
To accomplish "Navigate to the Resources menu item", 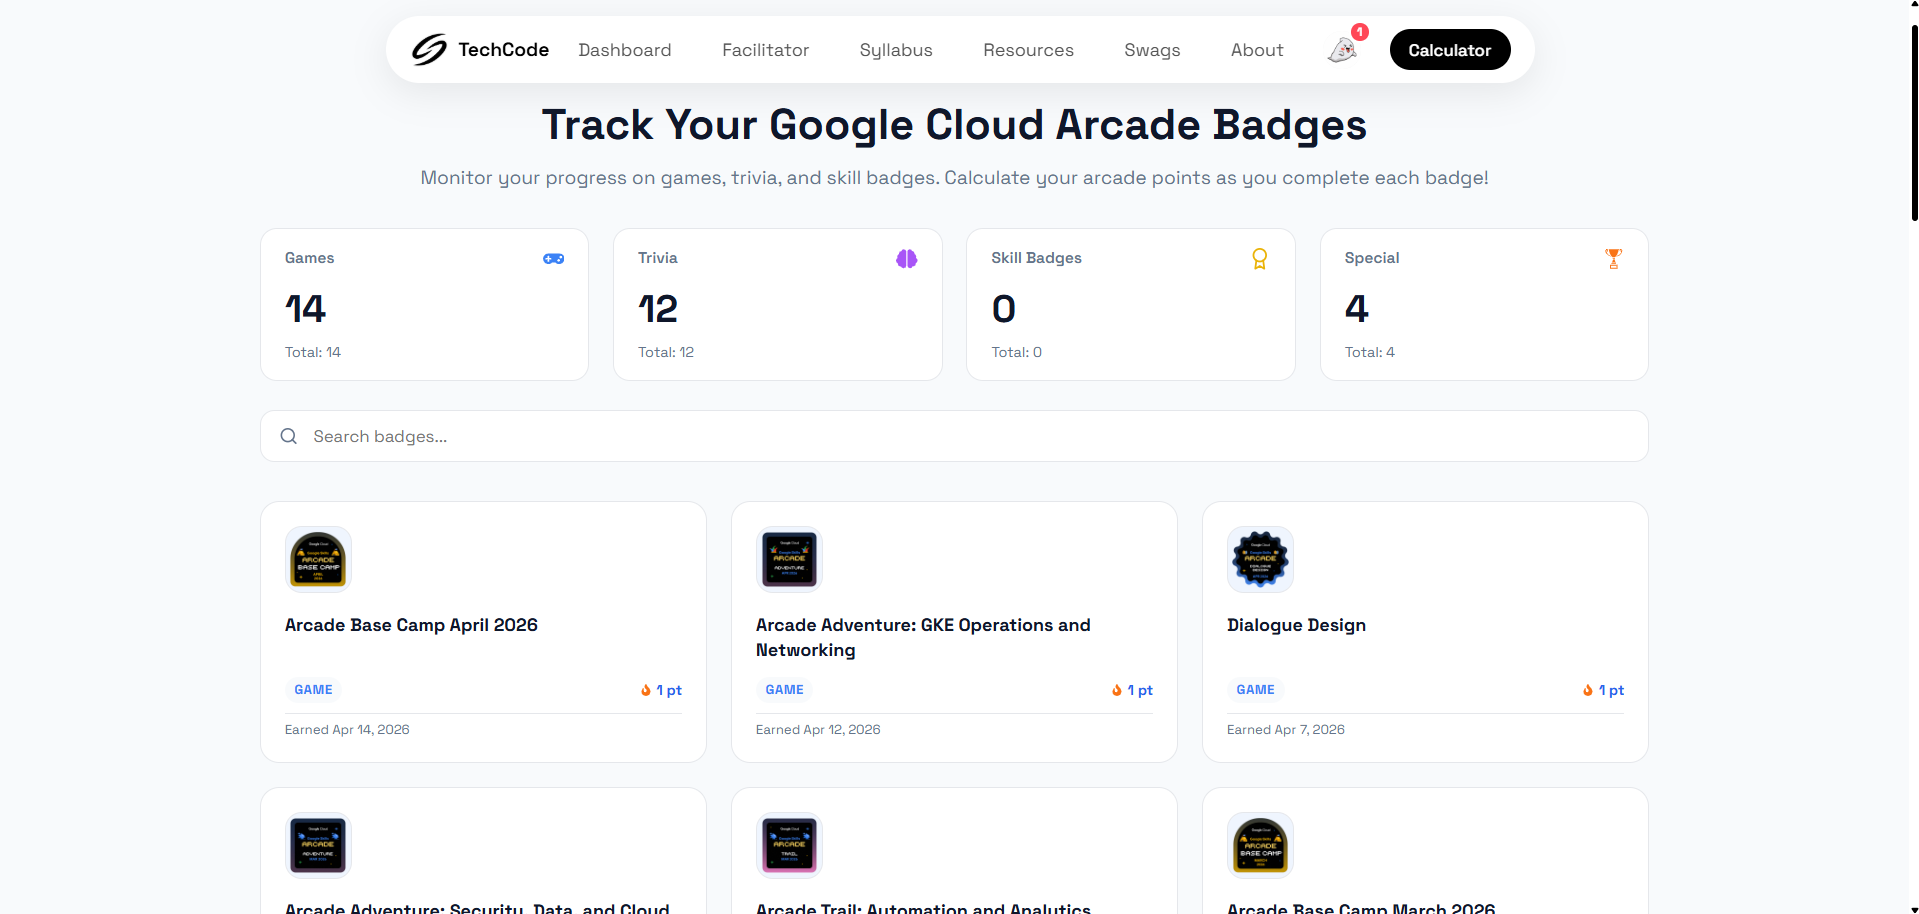I will click(x=1028, y=49).
